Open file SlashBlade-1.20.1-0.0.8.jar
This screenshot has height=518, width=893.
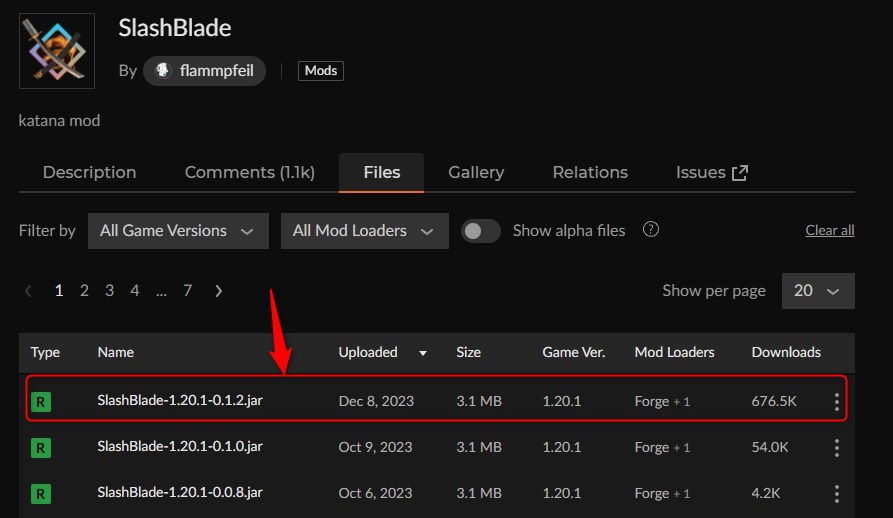(x=180, y=492)
